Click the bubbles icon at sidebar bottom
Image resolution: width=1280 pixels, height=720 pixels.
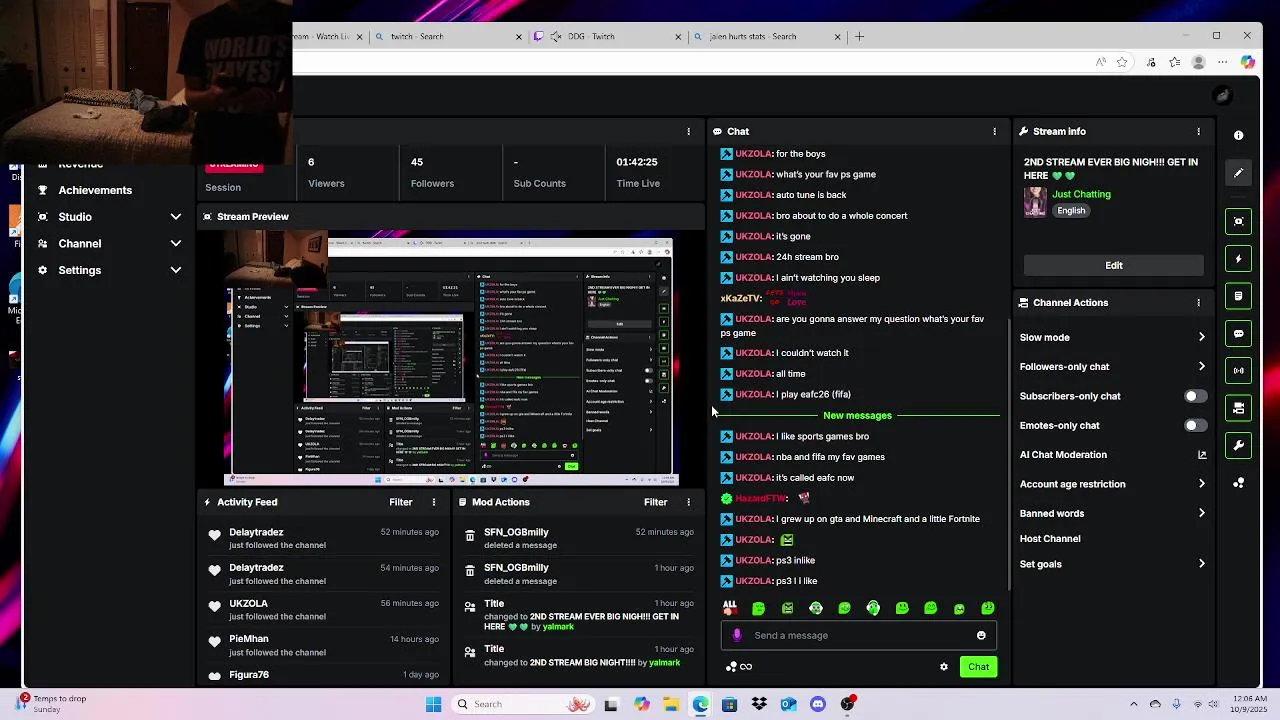[1239, 483]
